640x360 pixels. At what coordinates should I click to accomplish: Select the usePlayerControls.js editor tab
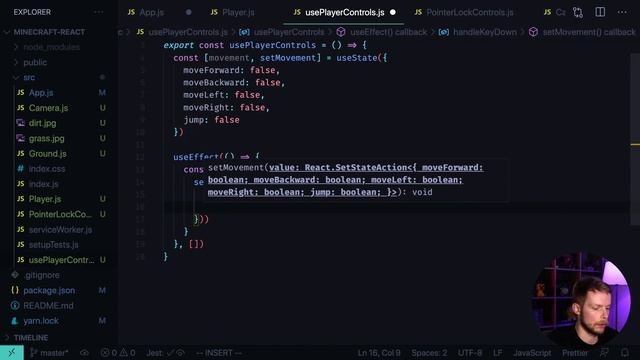point(344,12)
